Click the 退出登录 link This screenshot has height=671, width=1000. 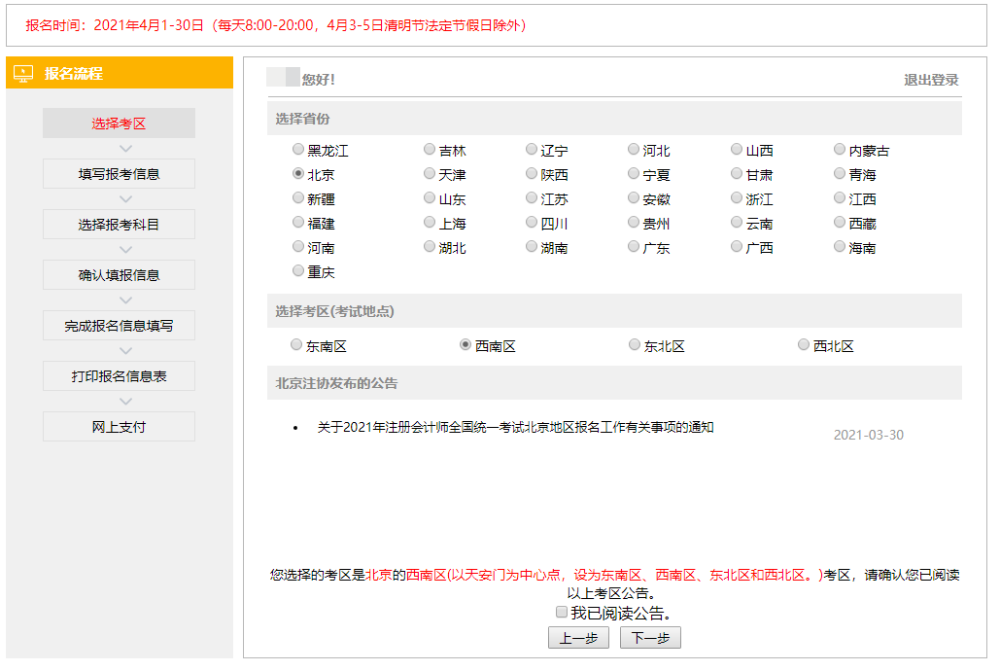[x=931, y=80]
